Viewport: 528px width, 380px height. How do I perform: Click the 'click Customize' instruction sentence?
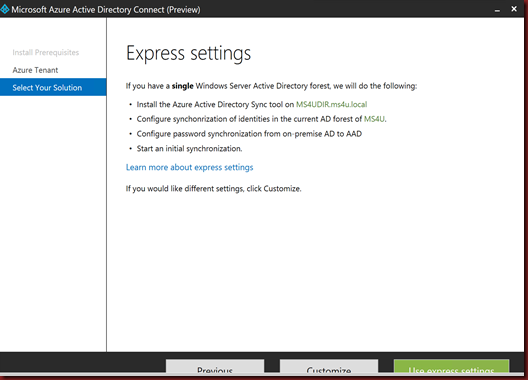pyautogui.click(x=213, y=189)
